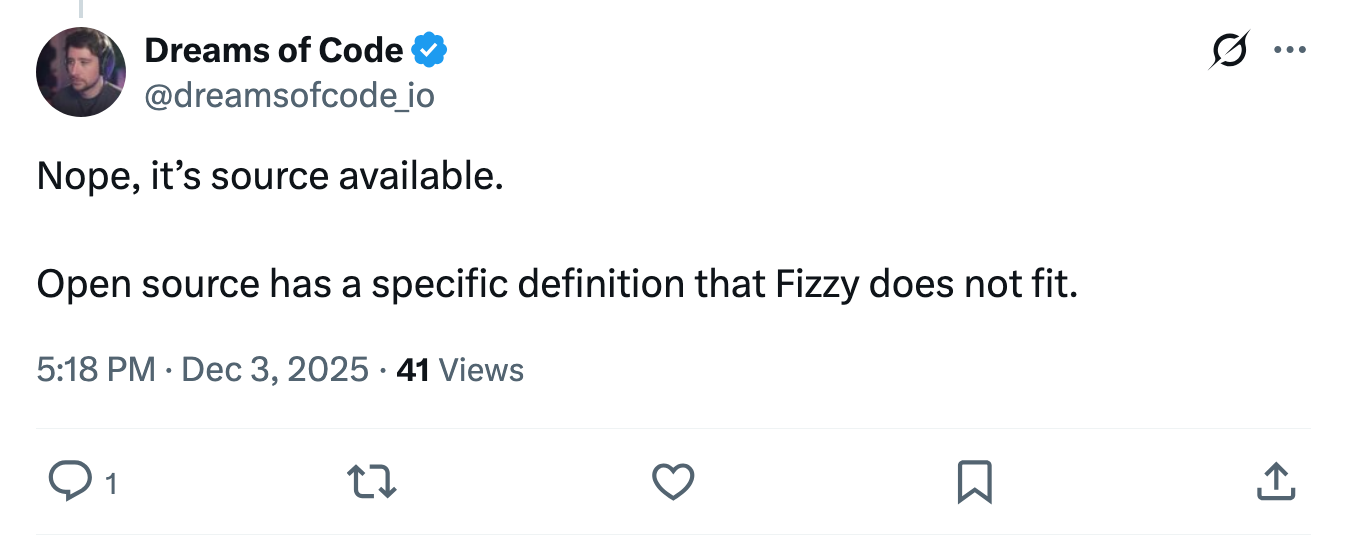
Task: Bookmark this Dreams of Code tweet
Action: tap(974, 483)
